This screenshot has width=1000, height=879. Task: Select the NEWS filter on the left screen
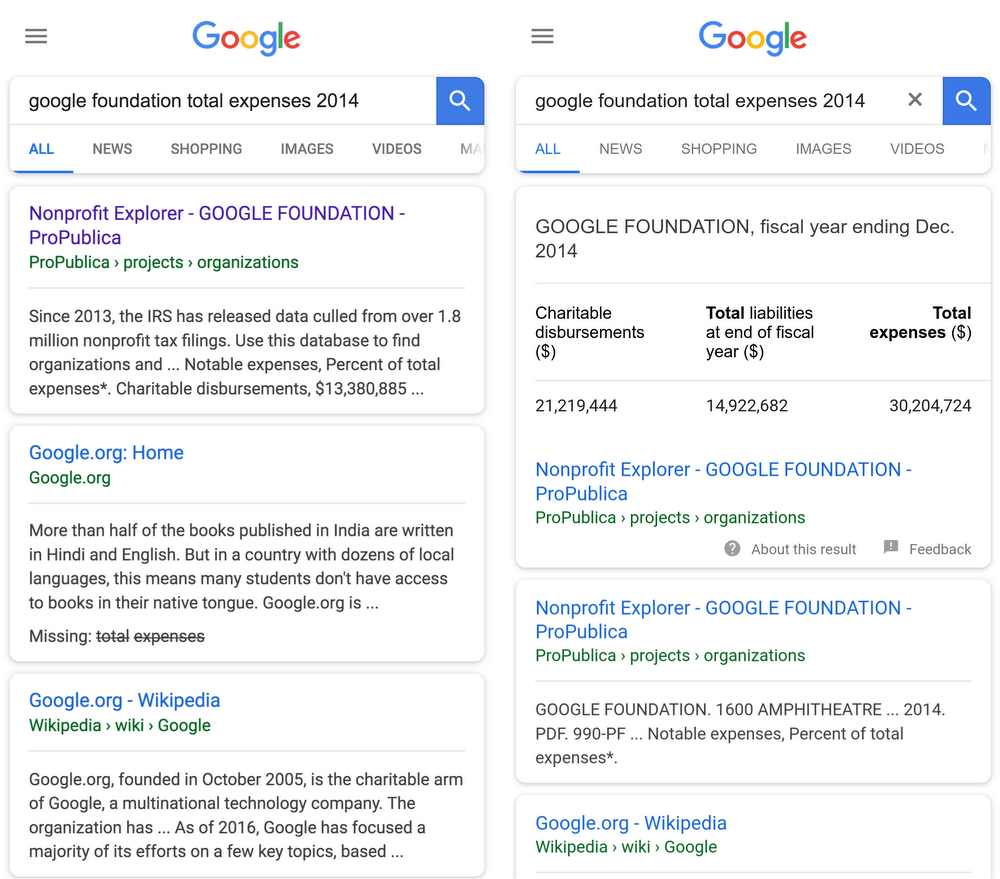(x=112, y=148)
